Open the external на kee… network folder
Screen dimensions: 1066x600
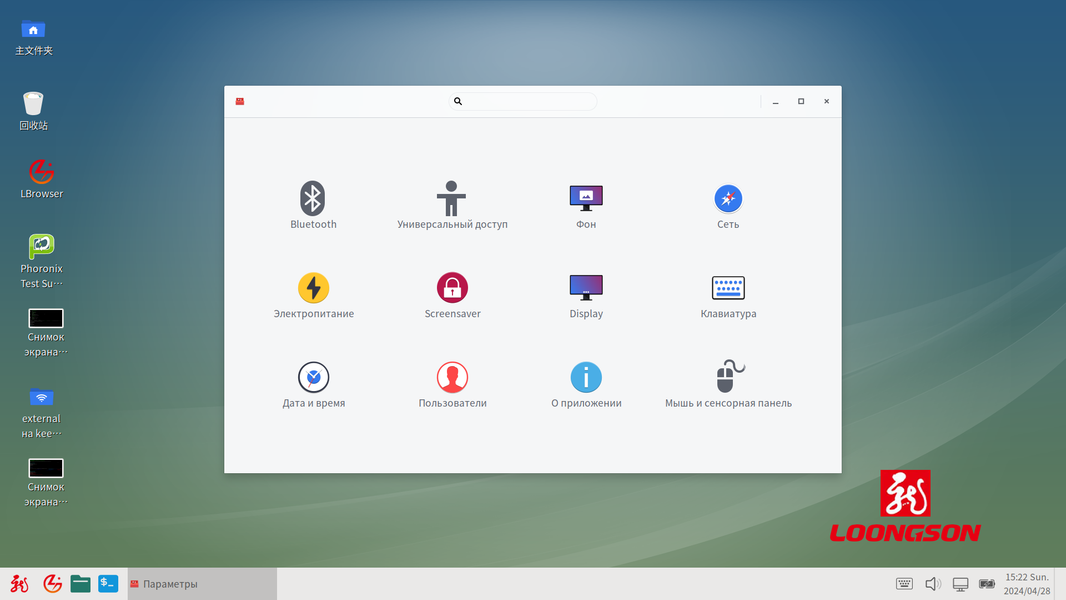tap(41, 412)
